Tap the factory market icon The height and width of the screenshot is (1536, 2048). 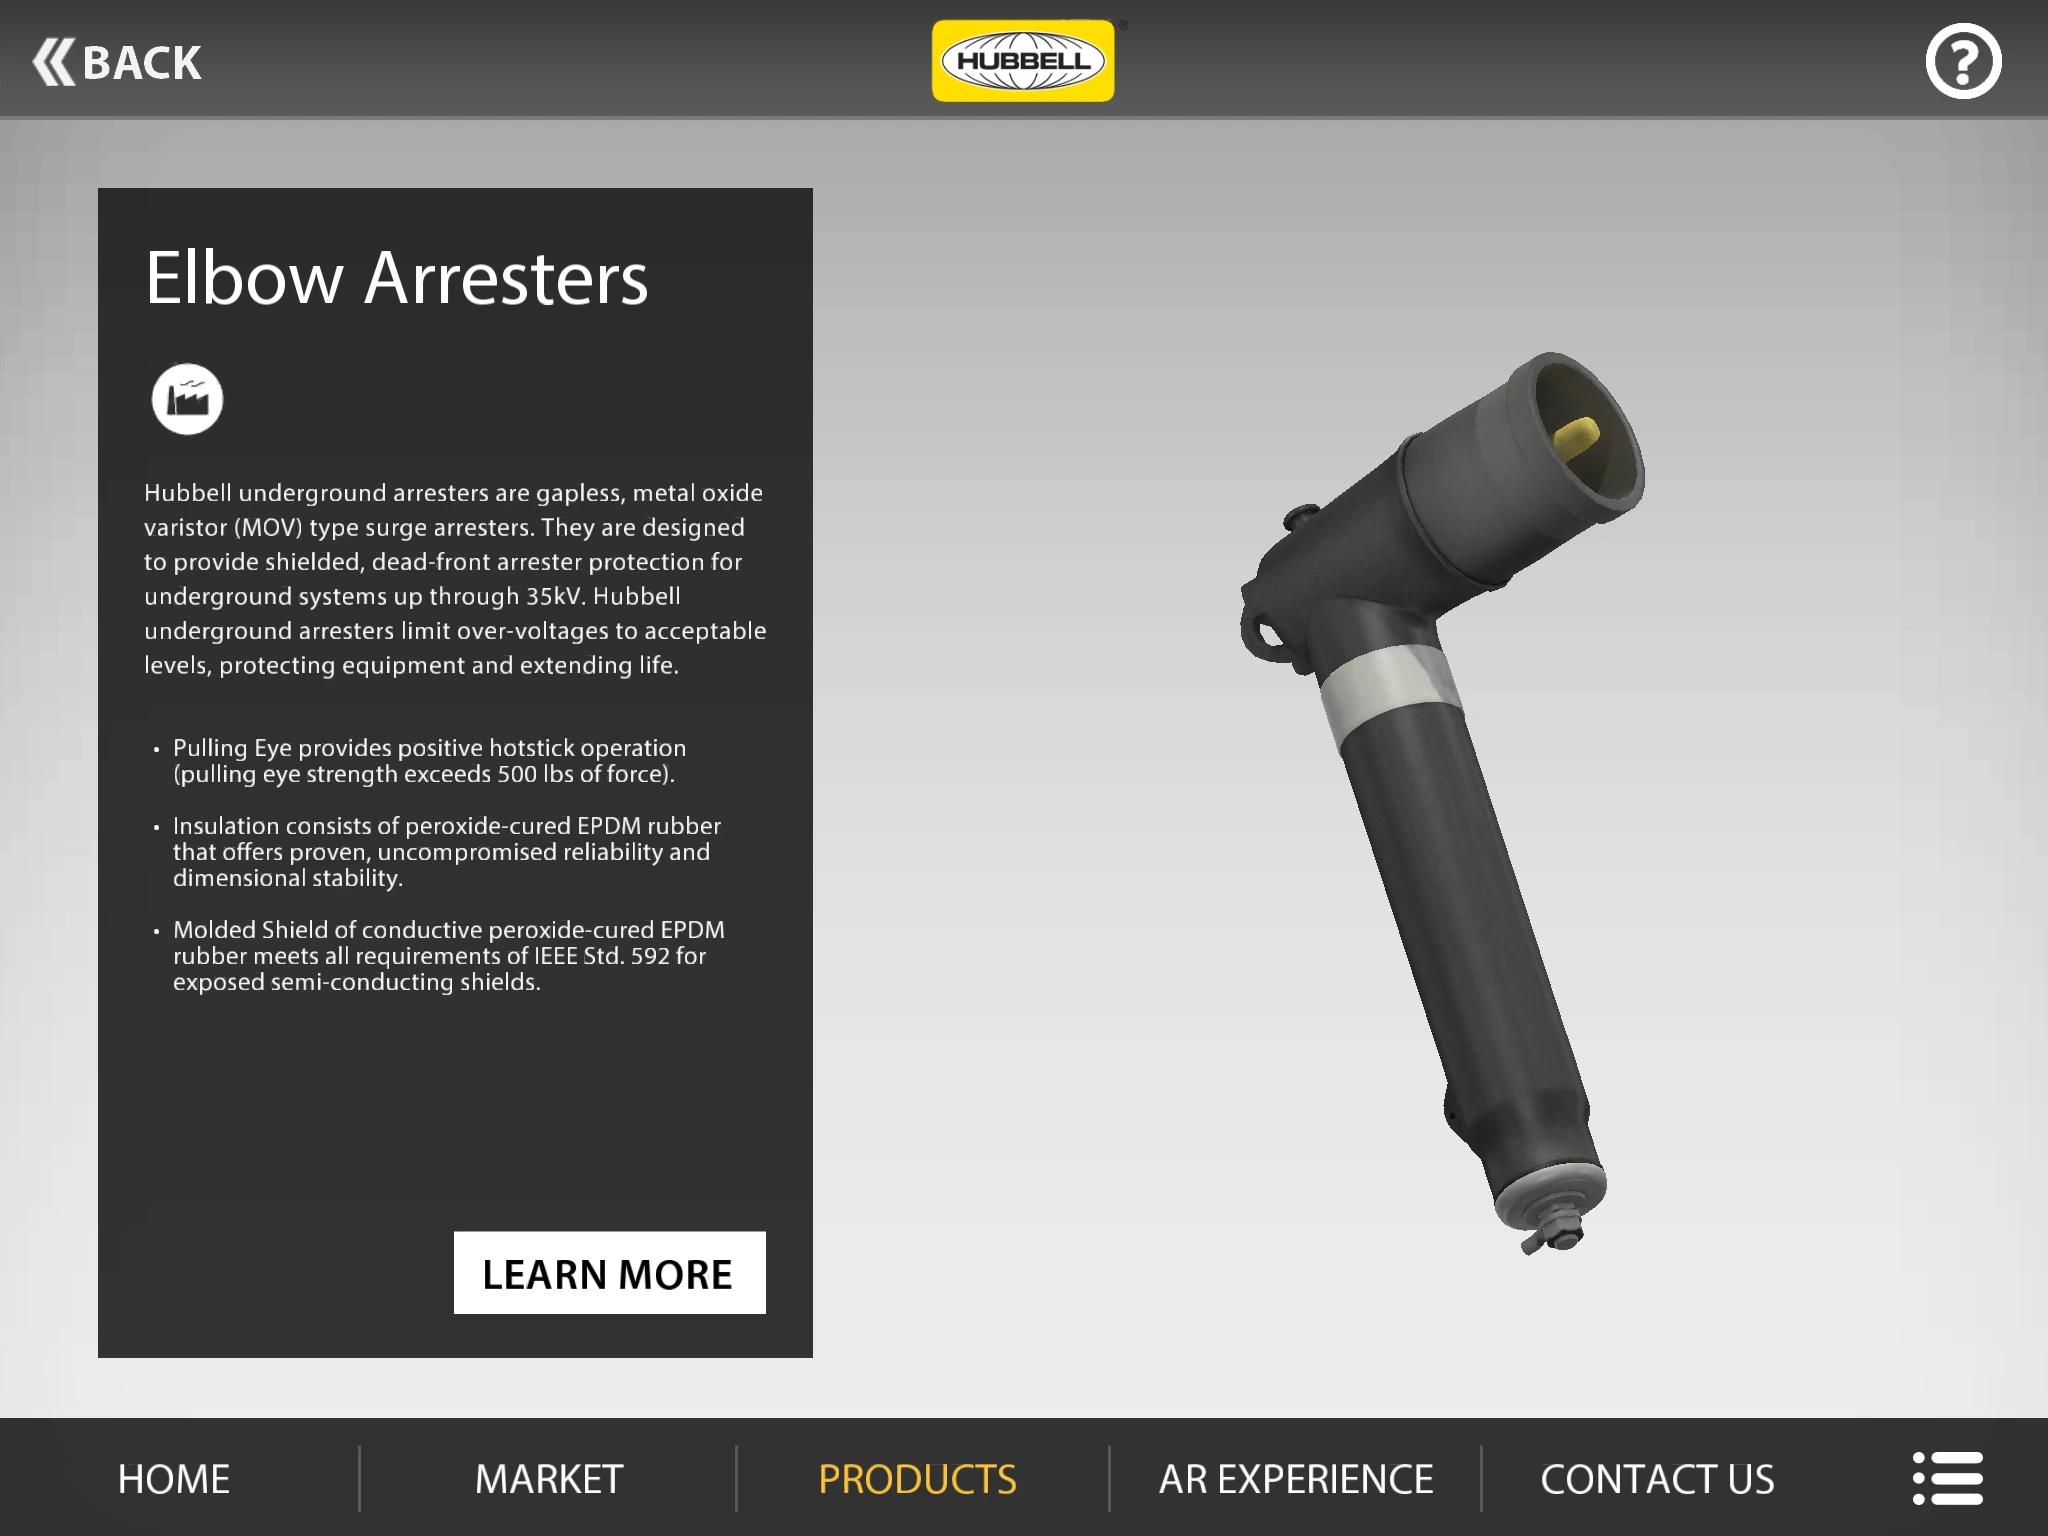coord(187,399)
